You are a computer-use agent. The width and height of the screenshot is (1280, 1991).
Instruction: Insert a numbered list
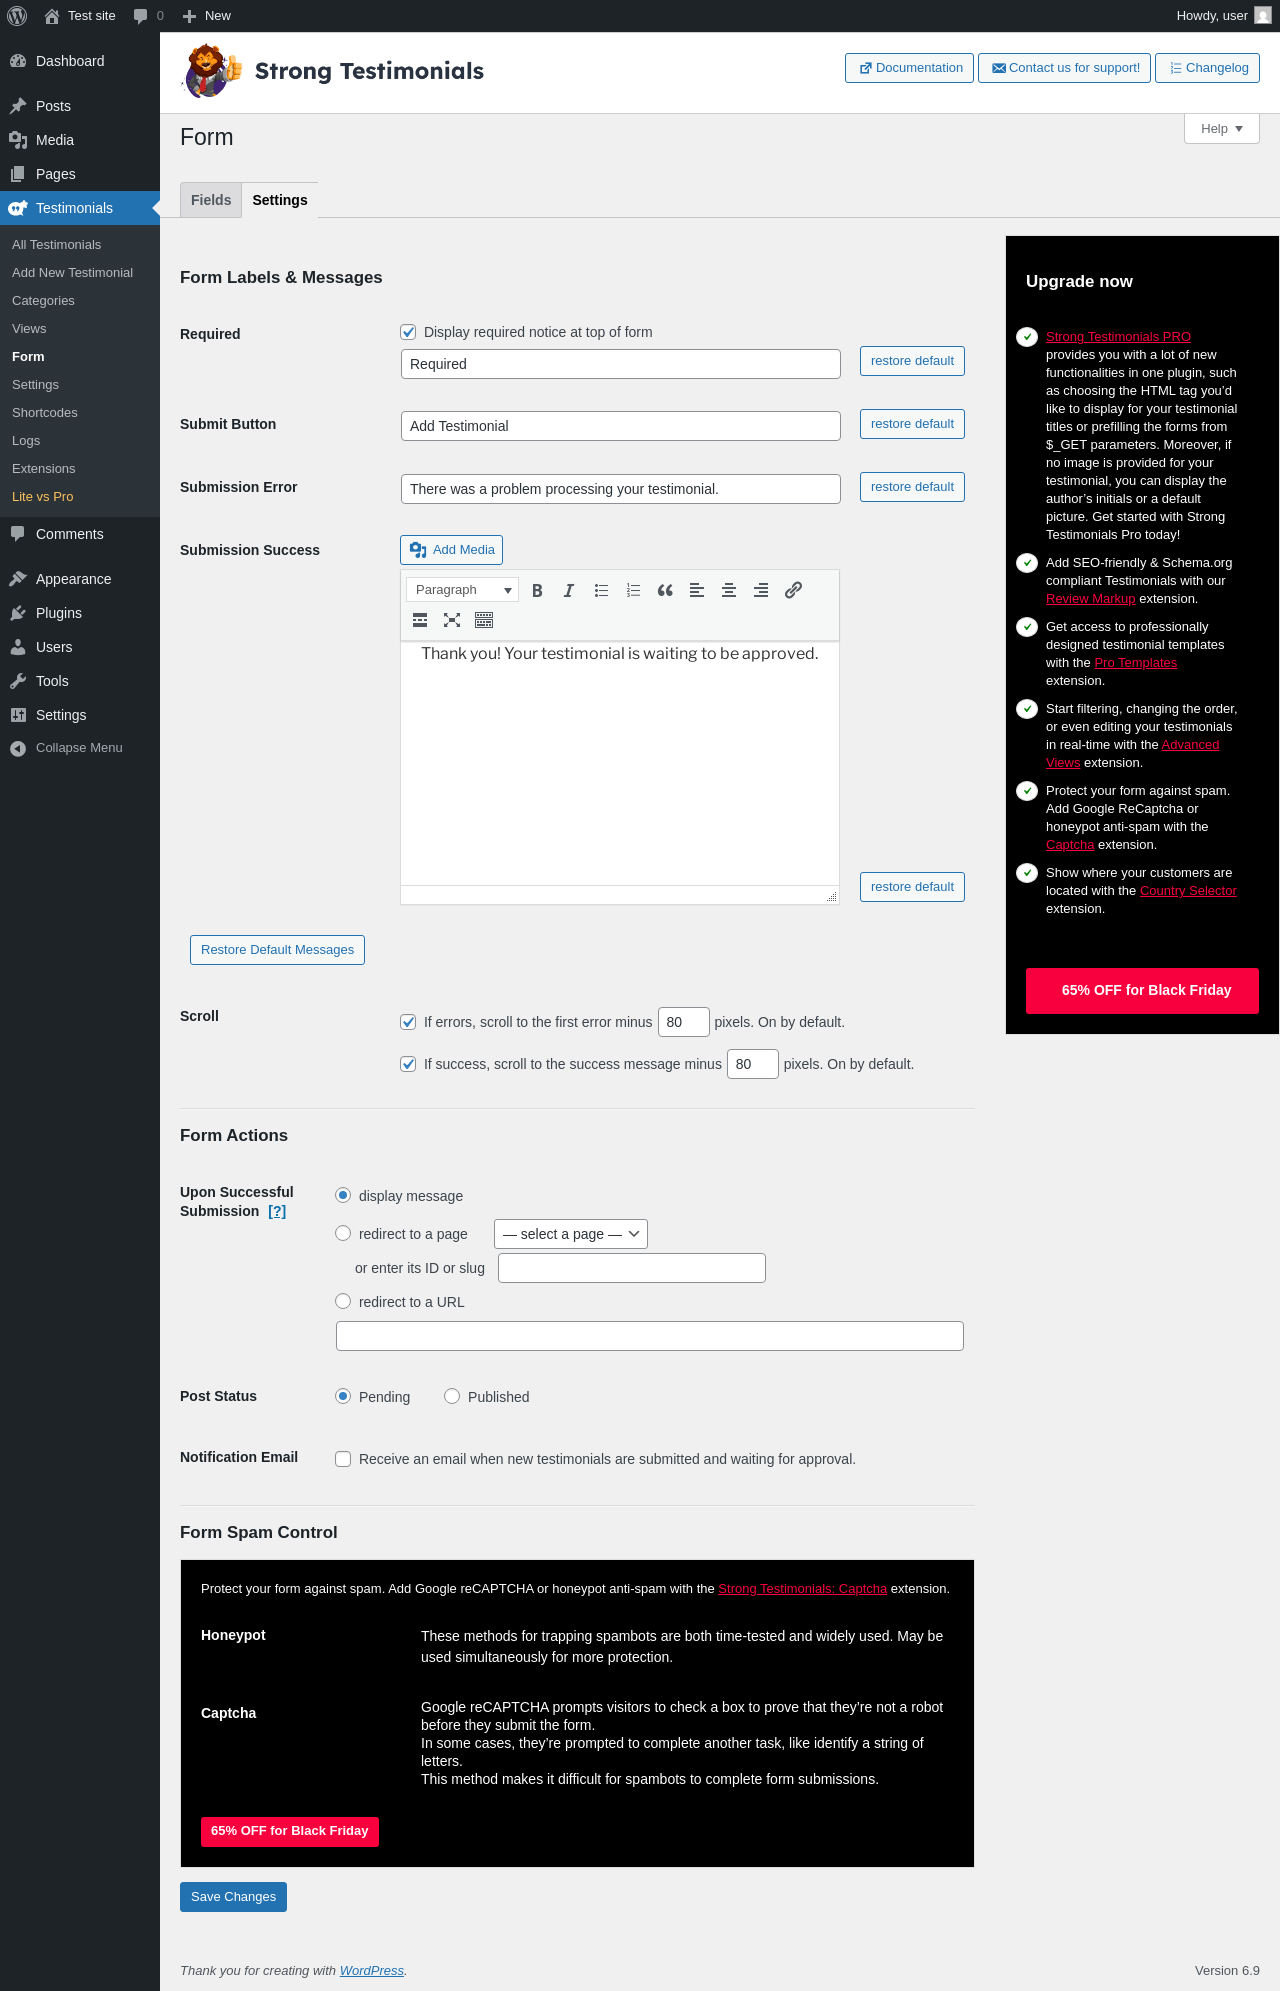tap(633, 590)
